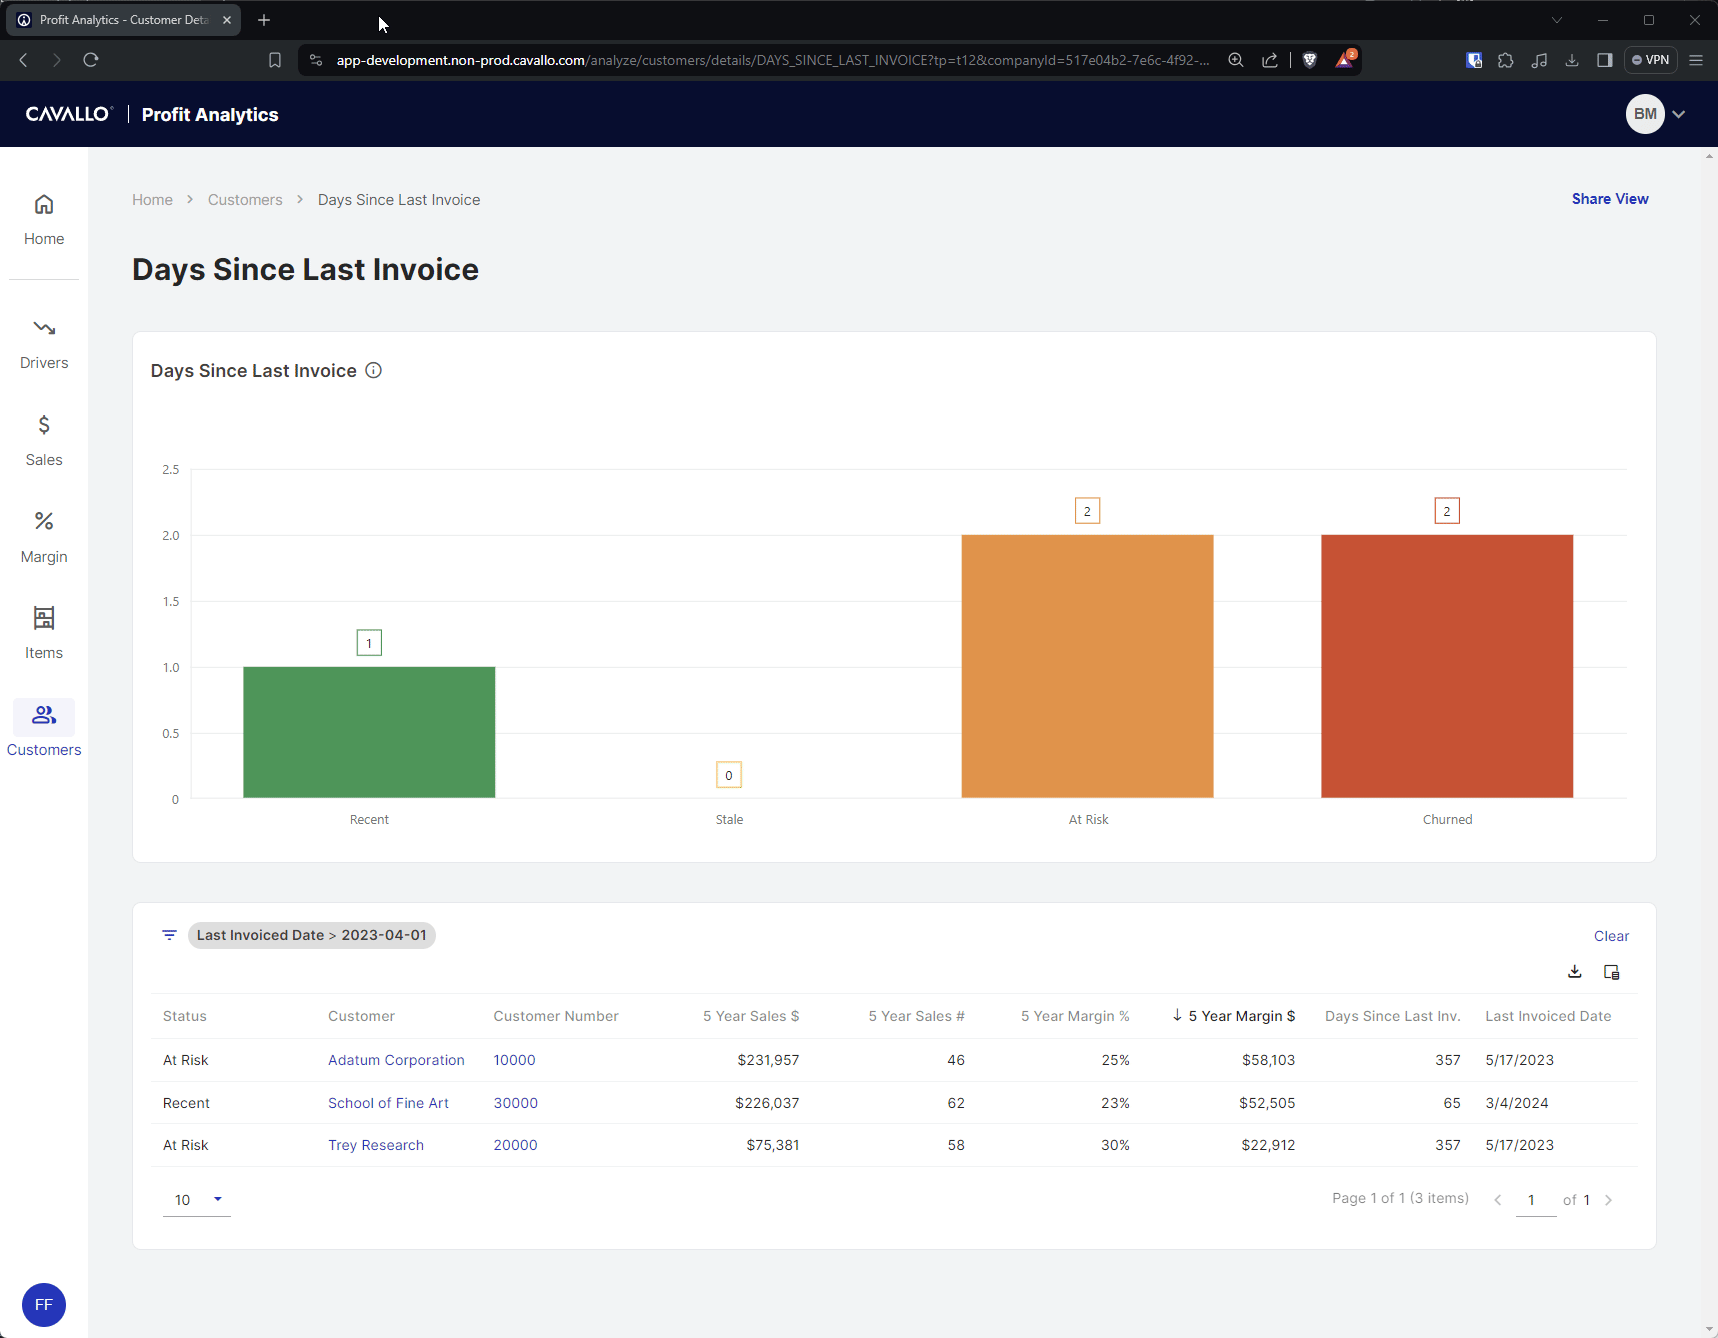Click the info icon beside chart title

(373, 371)
